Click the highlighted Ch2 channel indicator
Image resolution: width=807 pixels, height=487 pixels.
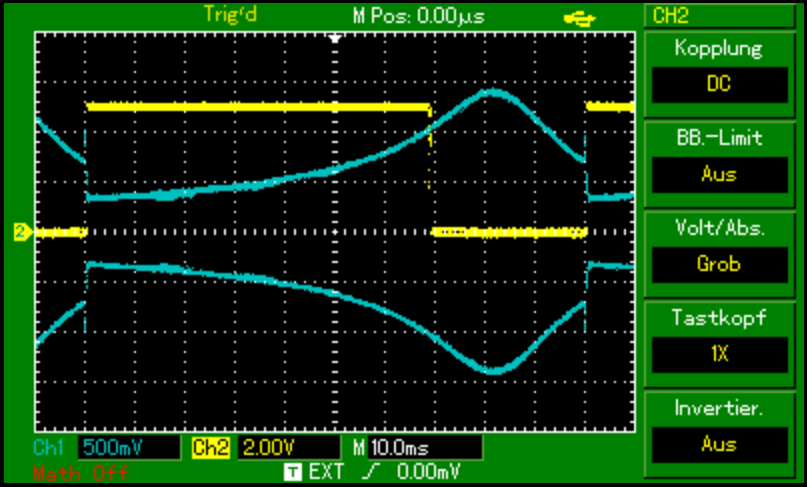coord(211,447)
